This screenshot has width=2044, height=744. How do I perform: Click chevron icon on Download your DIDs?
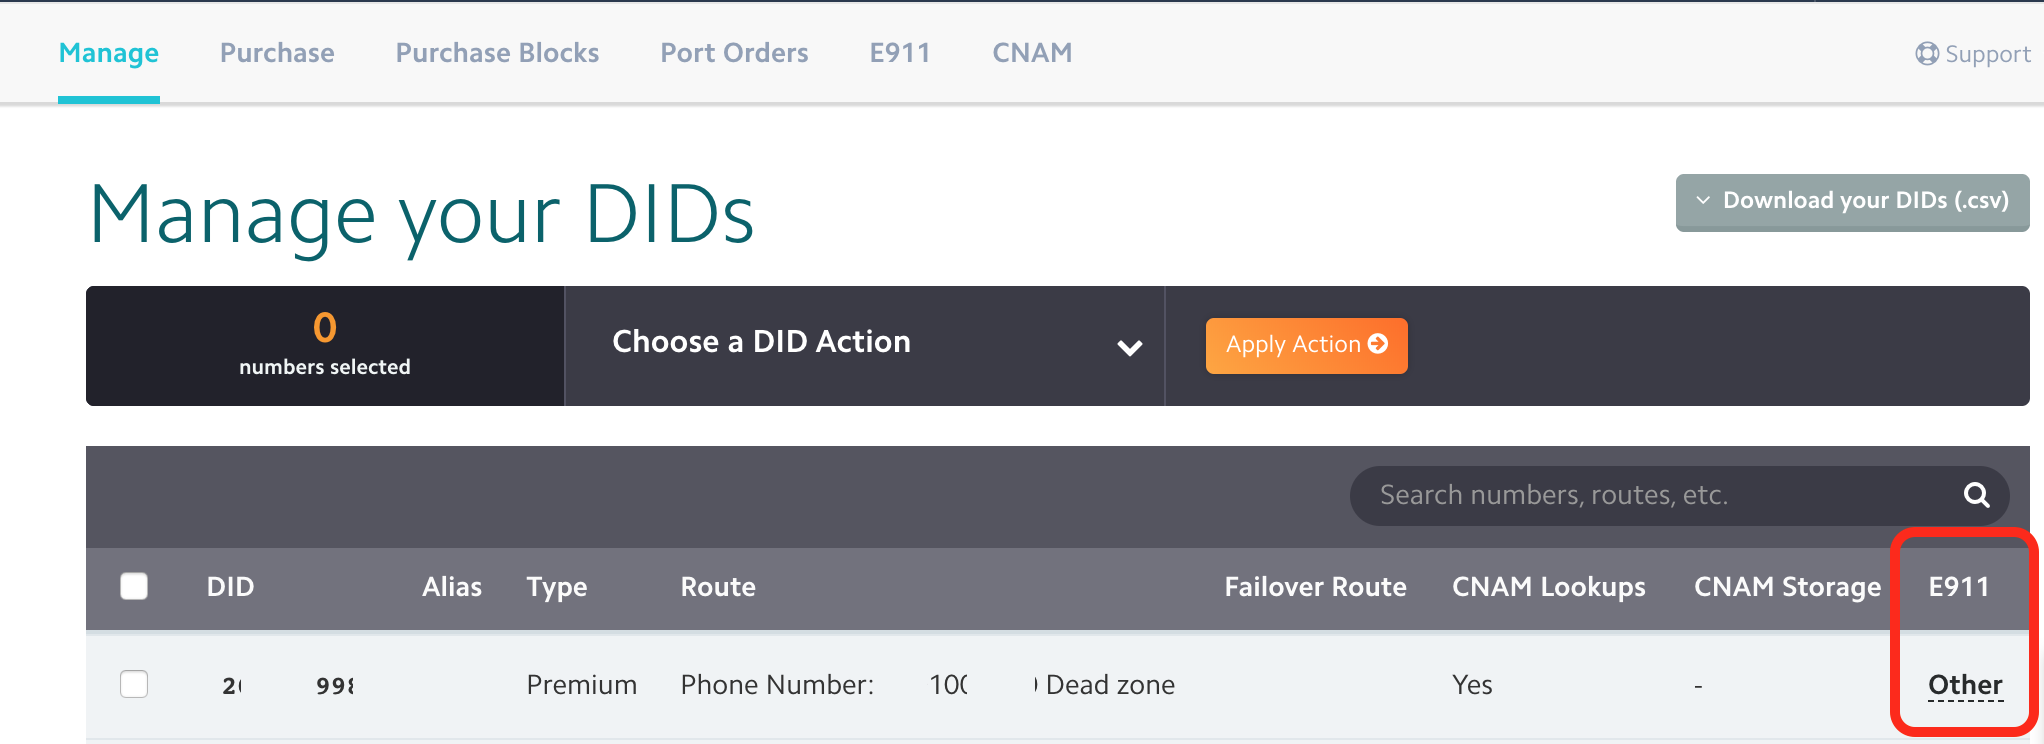(x=1703, y=201)
